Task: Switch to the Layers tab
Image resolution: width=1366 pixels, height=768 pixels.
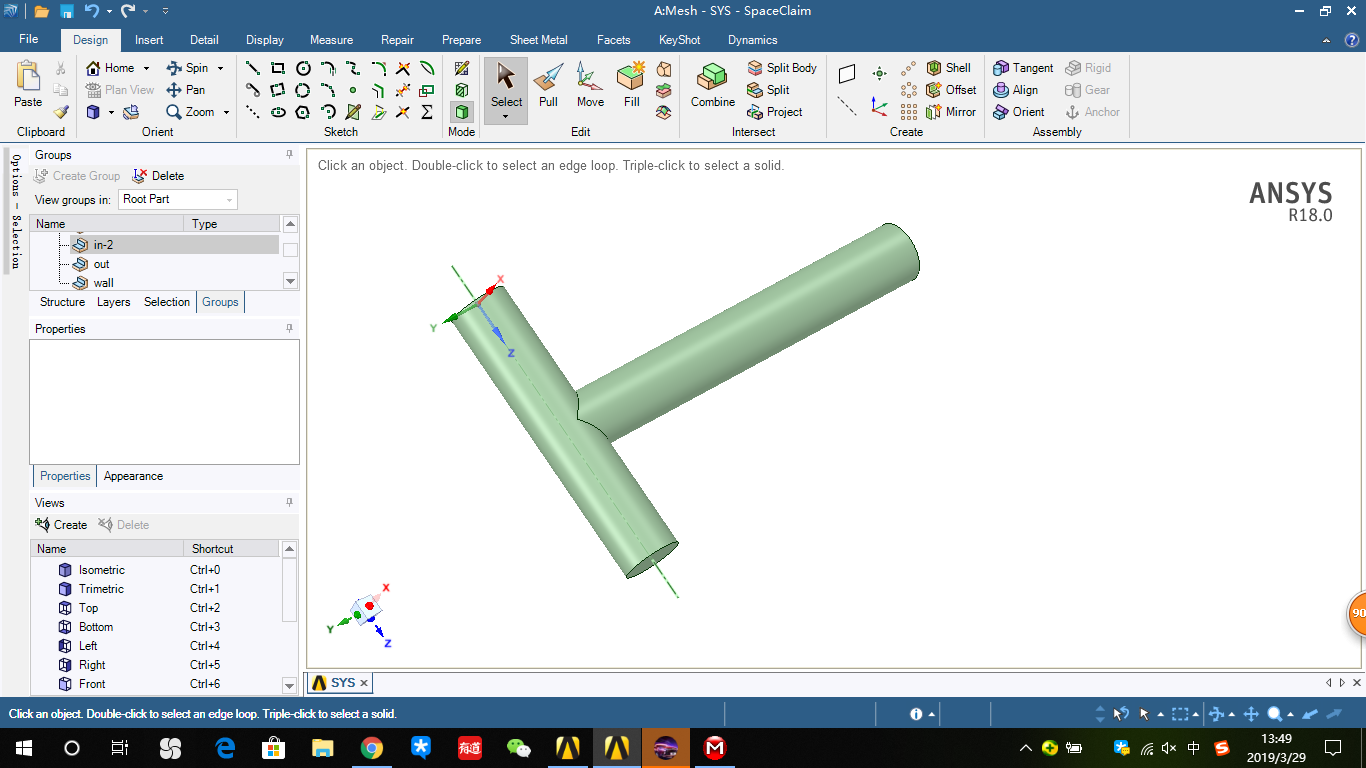Action: [x=113, y=302]
